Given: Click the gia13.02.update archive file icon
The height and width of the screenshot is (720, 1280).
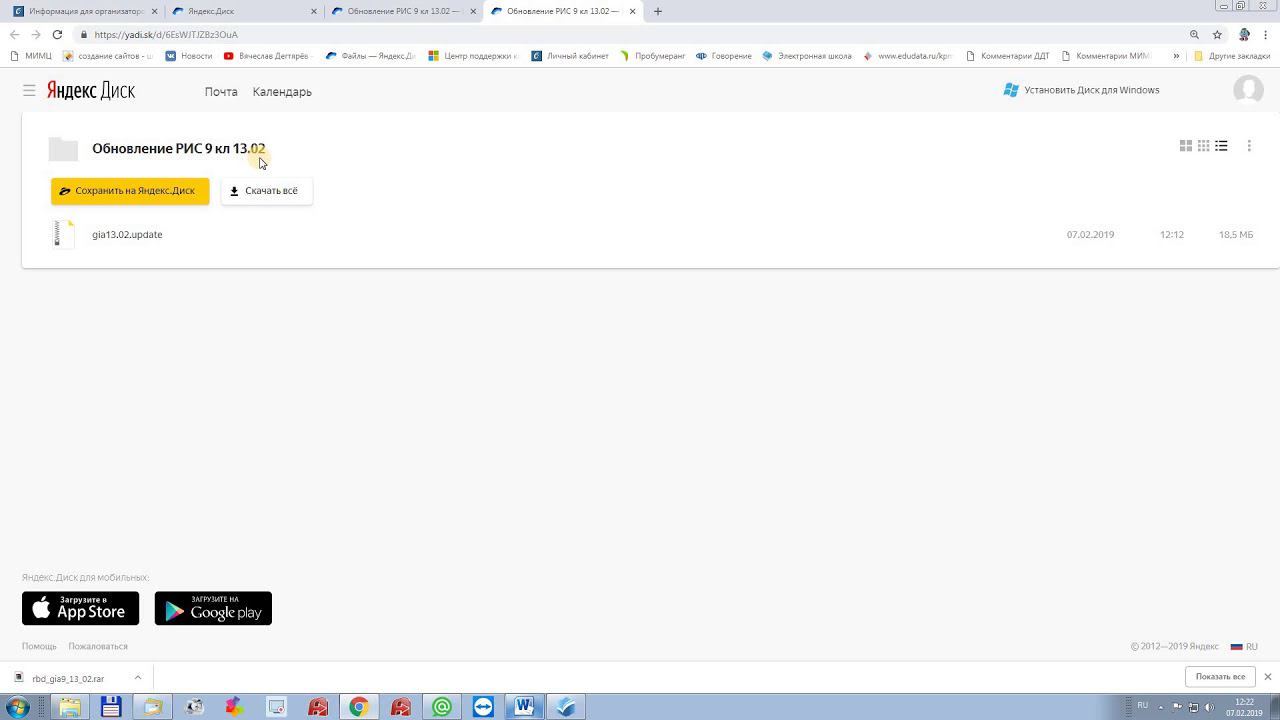Looking at the screenshot, I should [x=63, y=234].
